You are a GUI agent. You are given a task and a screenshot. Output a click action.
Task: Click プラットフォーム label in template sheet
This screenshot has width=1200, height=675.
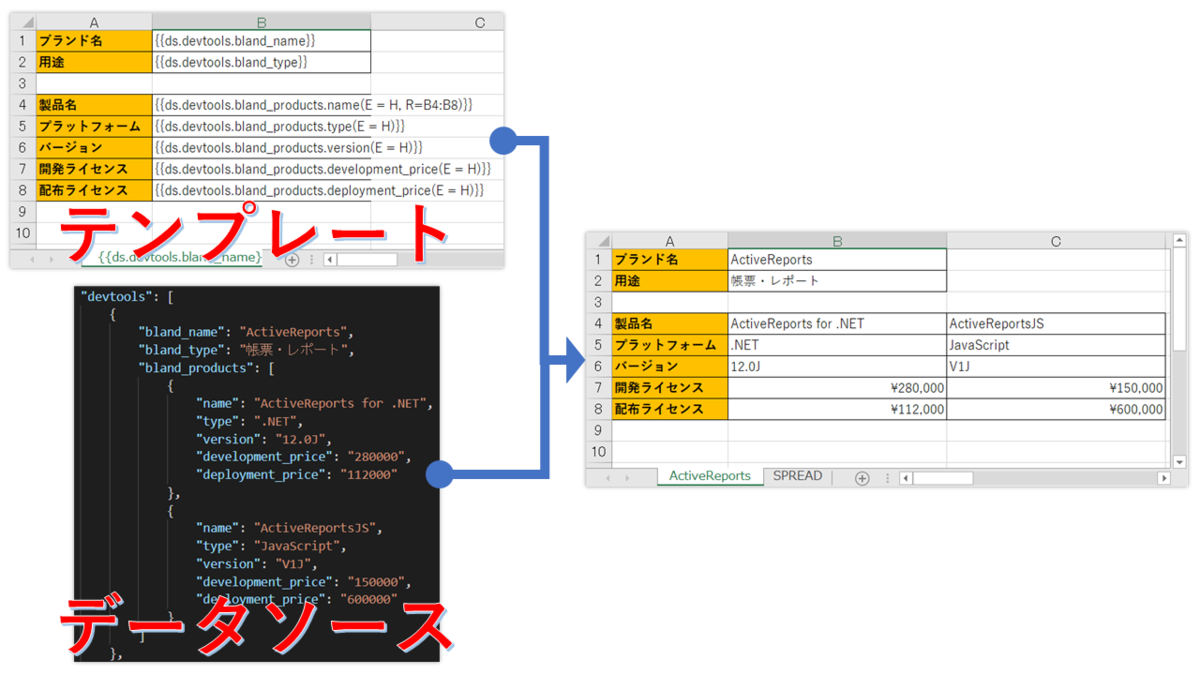tap(94, 126)
